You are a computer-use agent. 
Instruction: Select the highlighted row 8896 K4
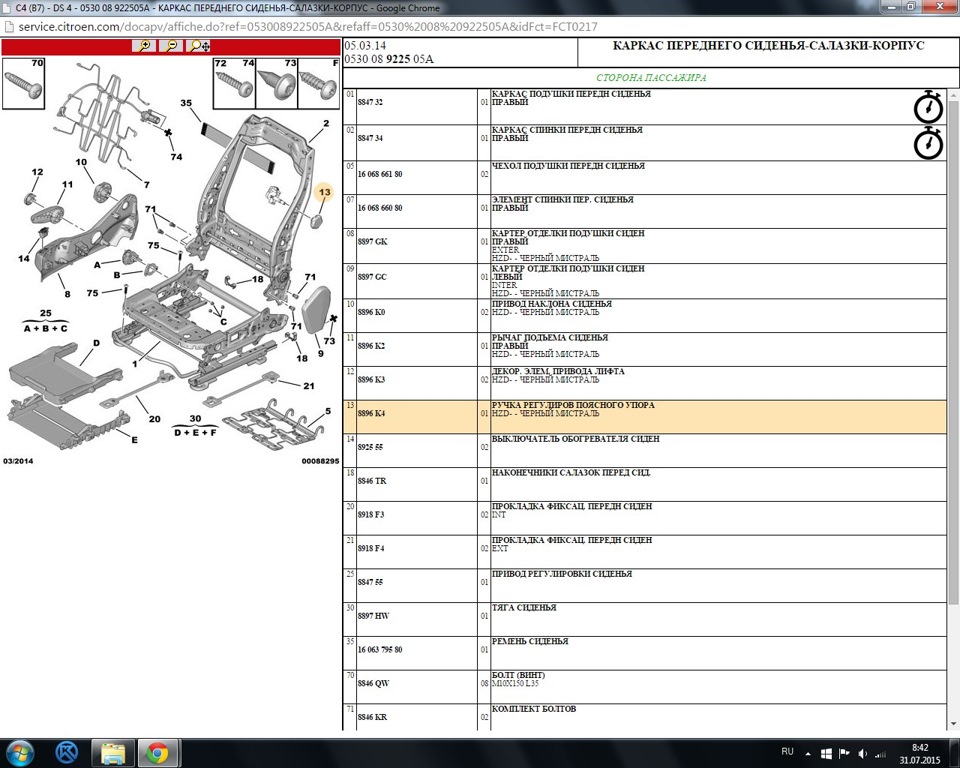[x=645, y=417]
